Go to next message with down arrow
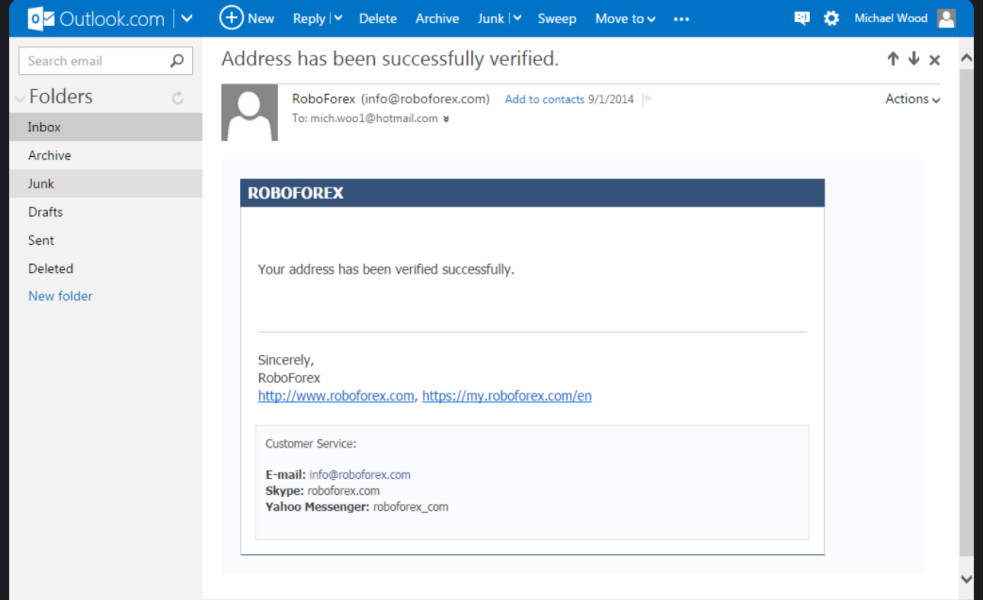 [x=913, y=59]
